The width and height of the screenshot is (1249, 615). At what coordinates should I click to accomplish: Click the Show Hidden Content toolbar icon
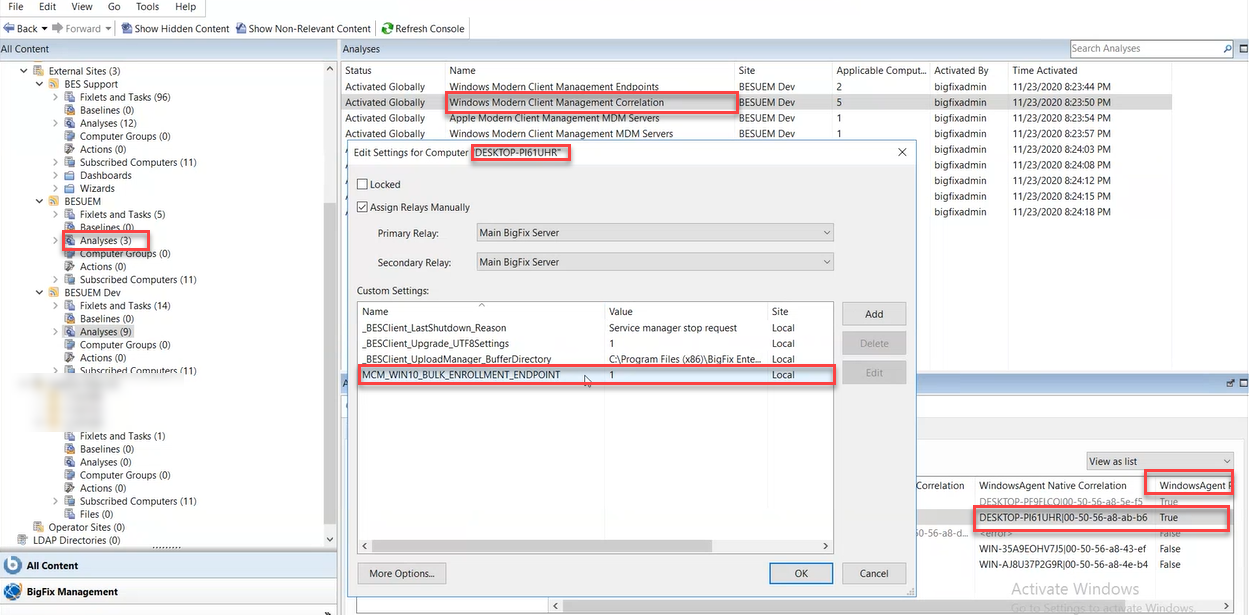(x=127, y=28)
